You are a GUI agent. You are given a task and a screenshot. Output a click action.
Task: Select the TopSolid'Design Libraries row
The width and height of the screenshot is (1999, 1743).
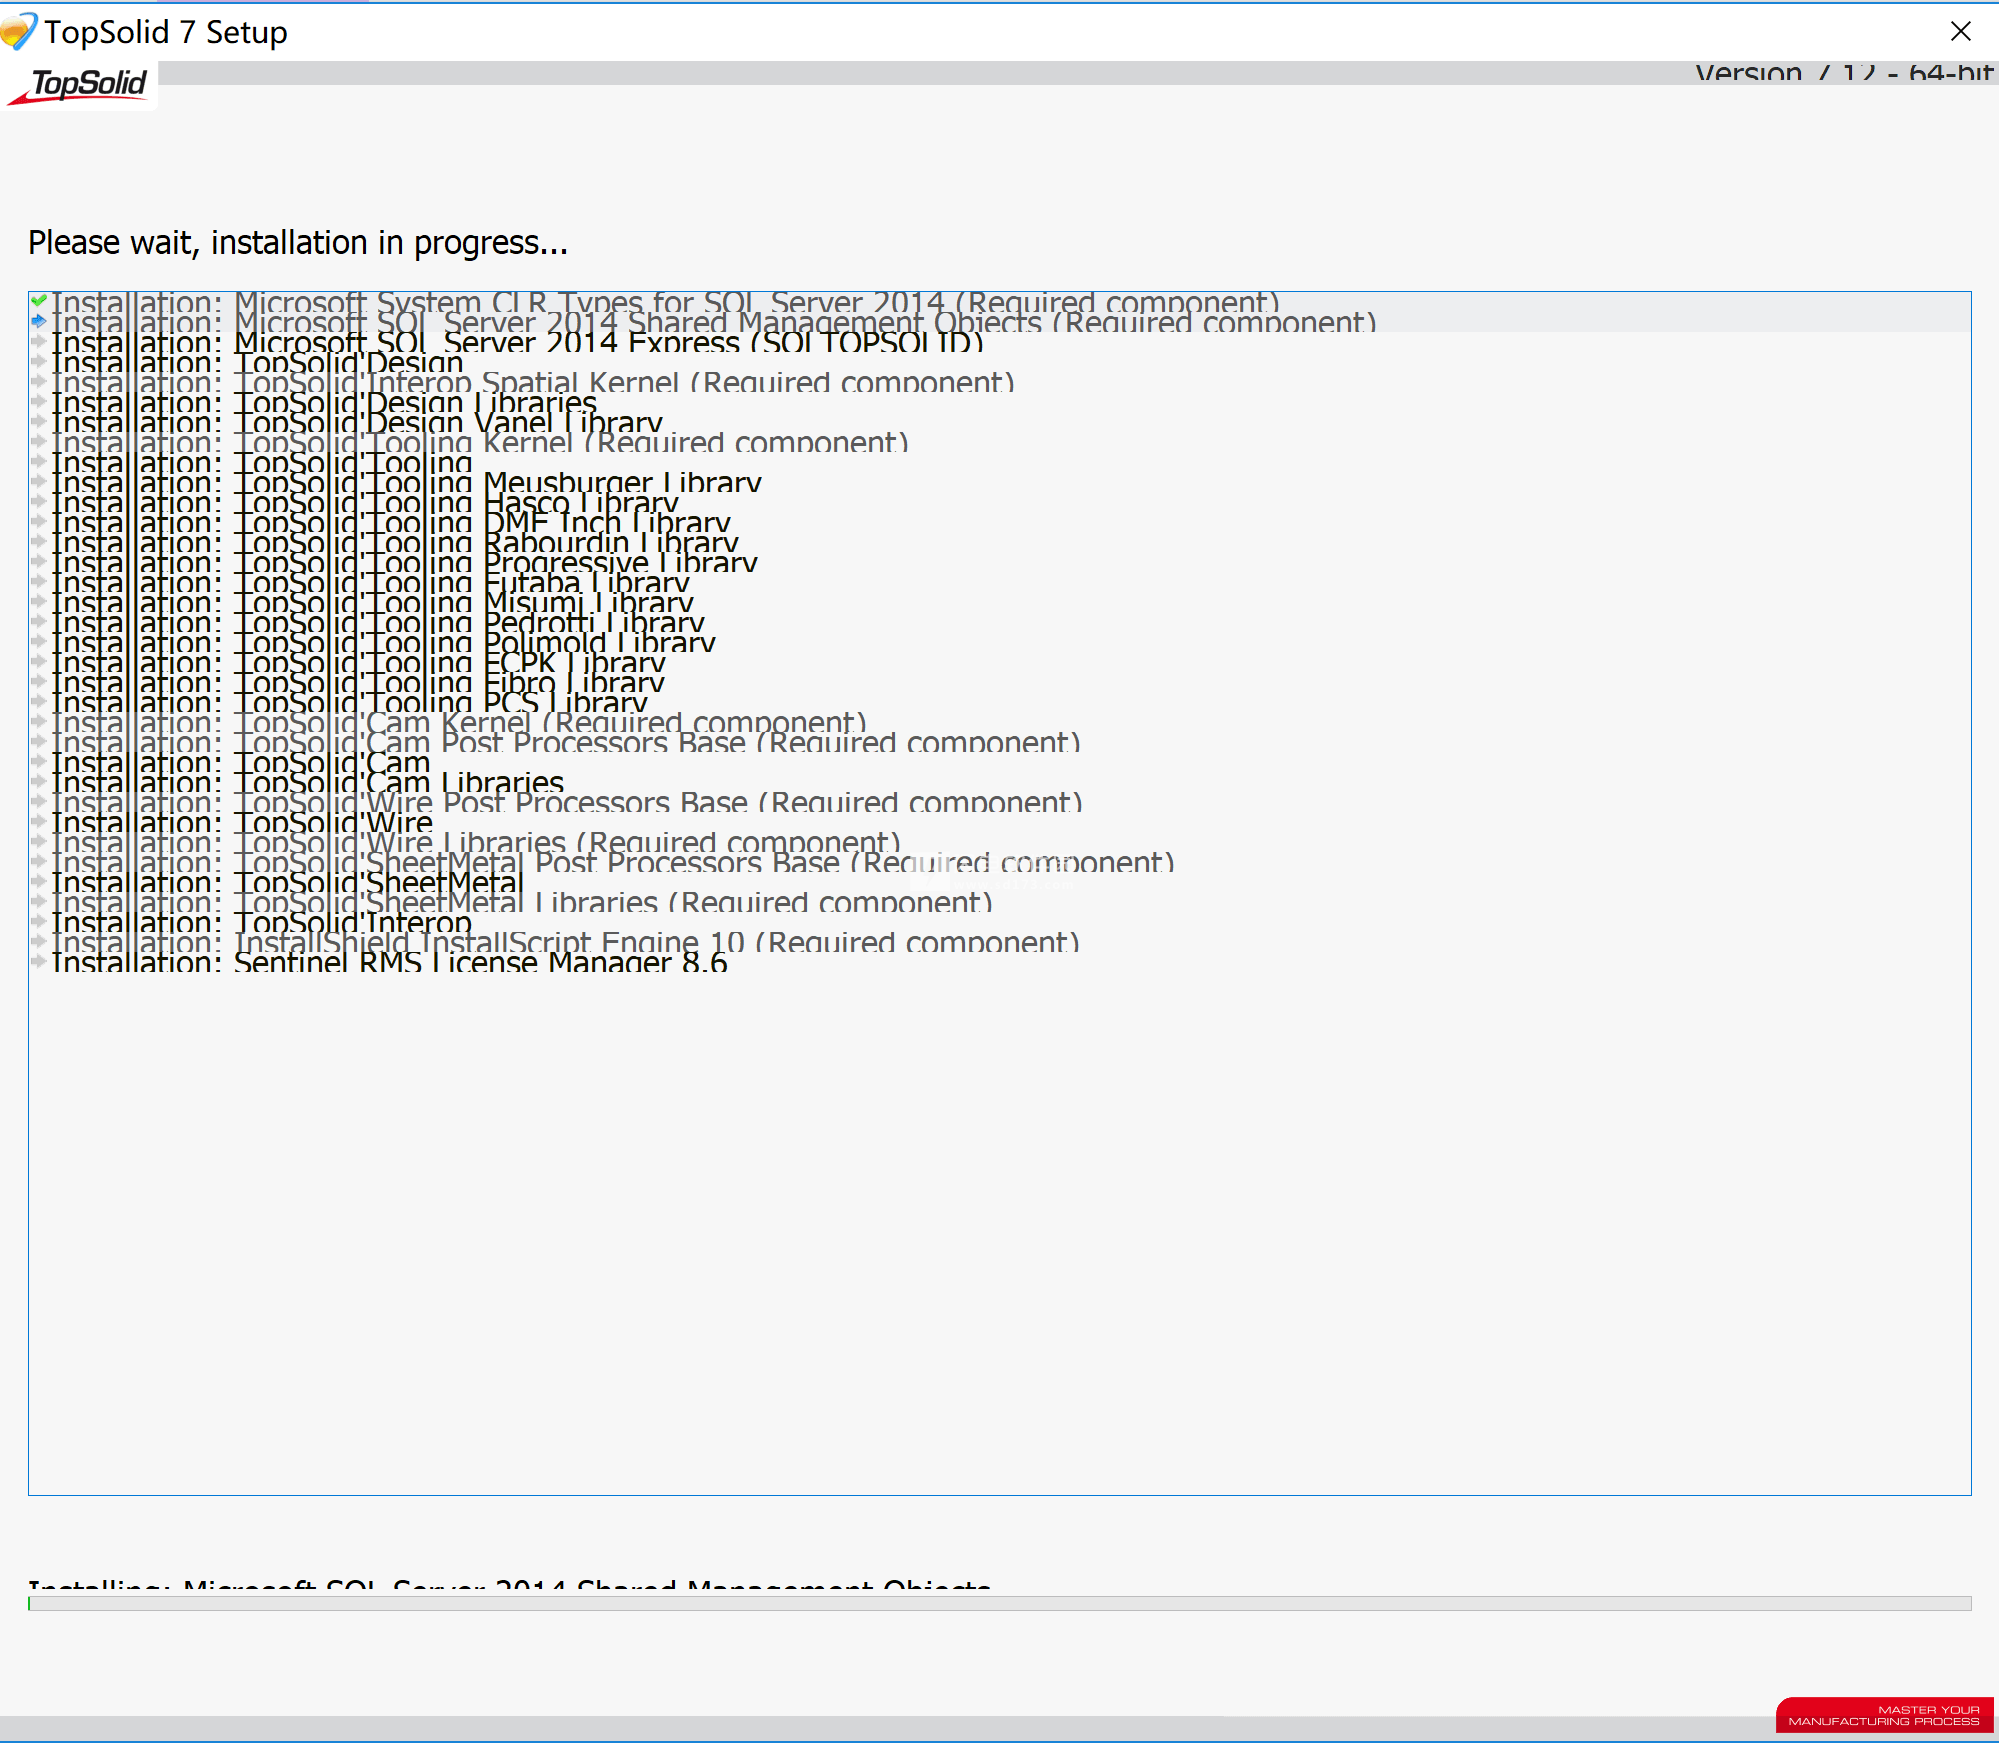[1000, 402]
